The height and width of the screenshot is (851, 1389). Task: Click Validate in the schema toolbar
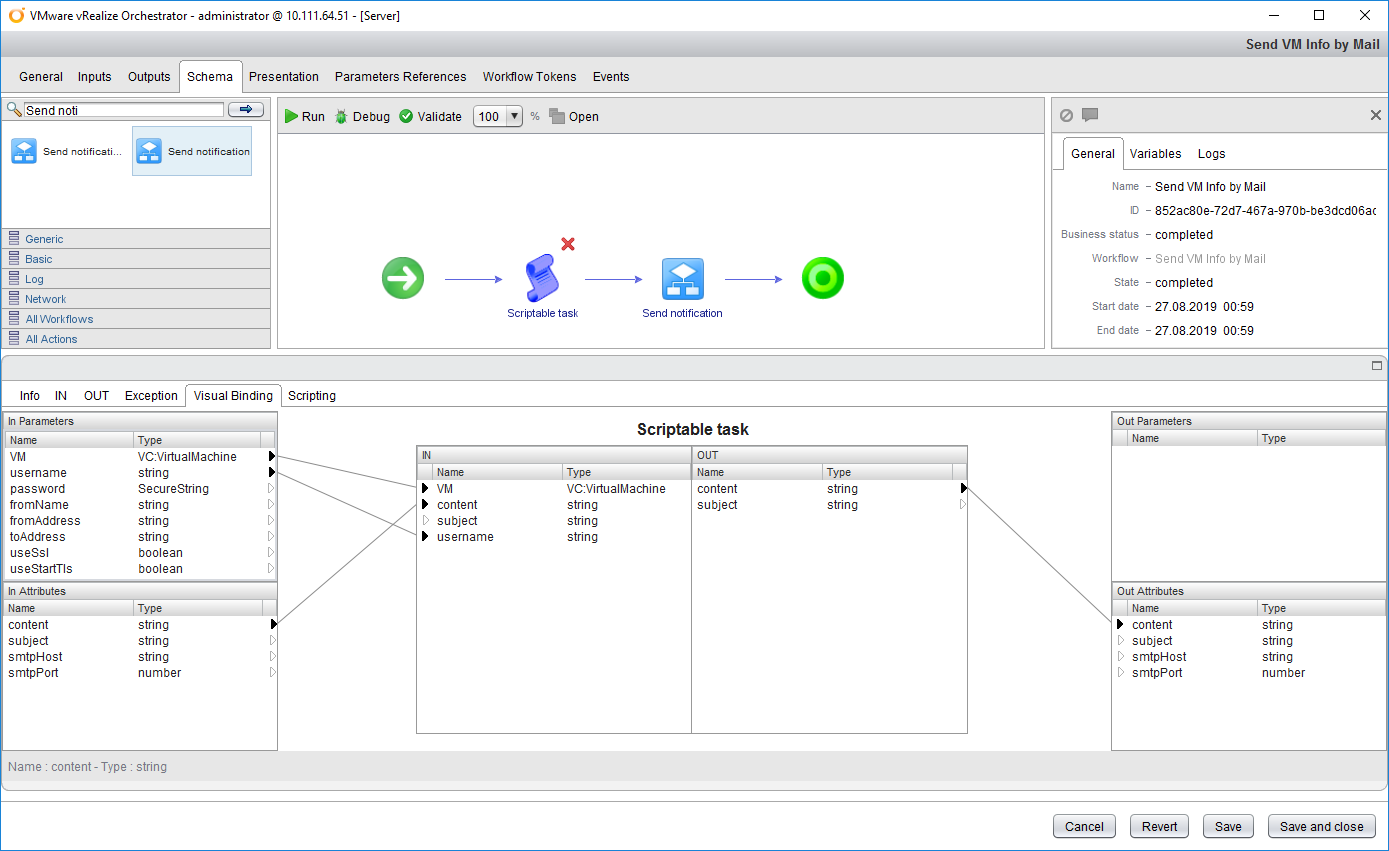tap(430, 117)
